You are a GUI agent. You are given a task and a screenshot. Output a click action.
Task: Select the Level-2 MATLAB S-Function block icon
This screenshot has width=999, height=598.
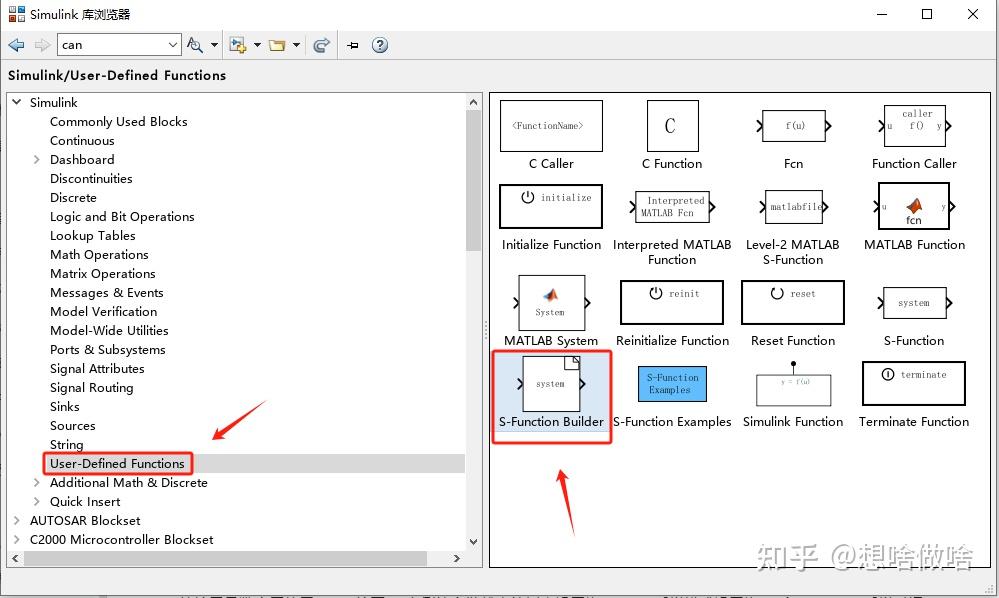click(x=794, y=207)
